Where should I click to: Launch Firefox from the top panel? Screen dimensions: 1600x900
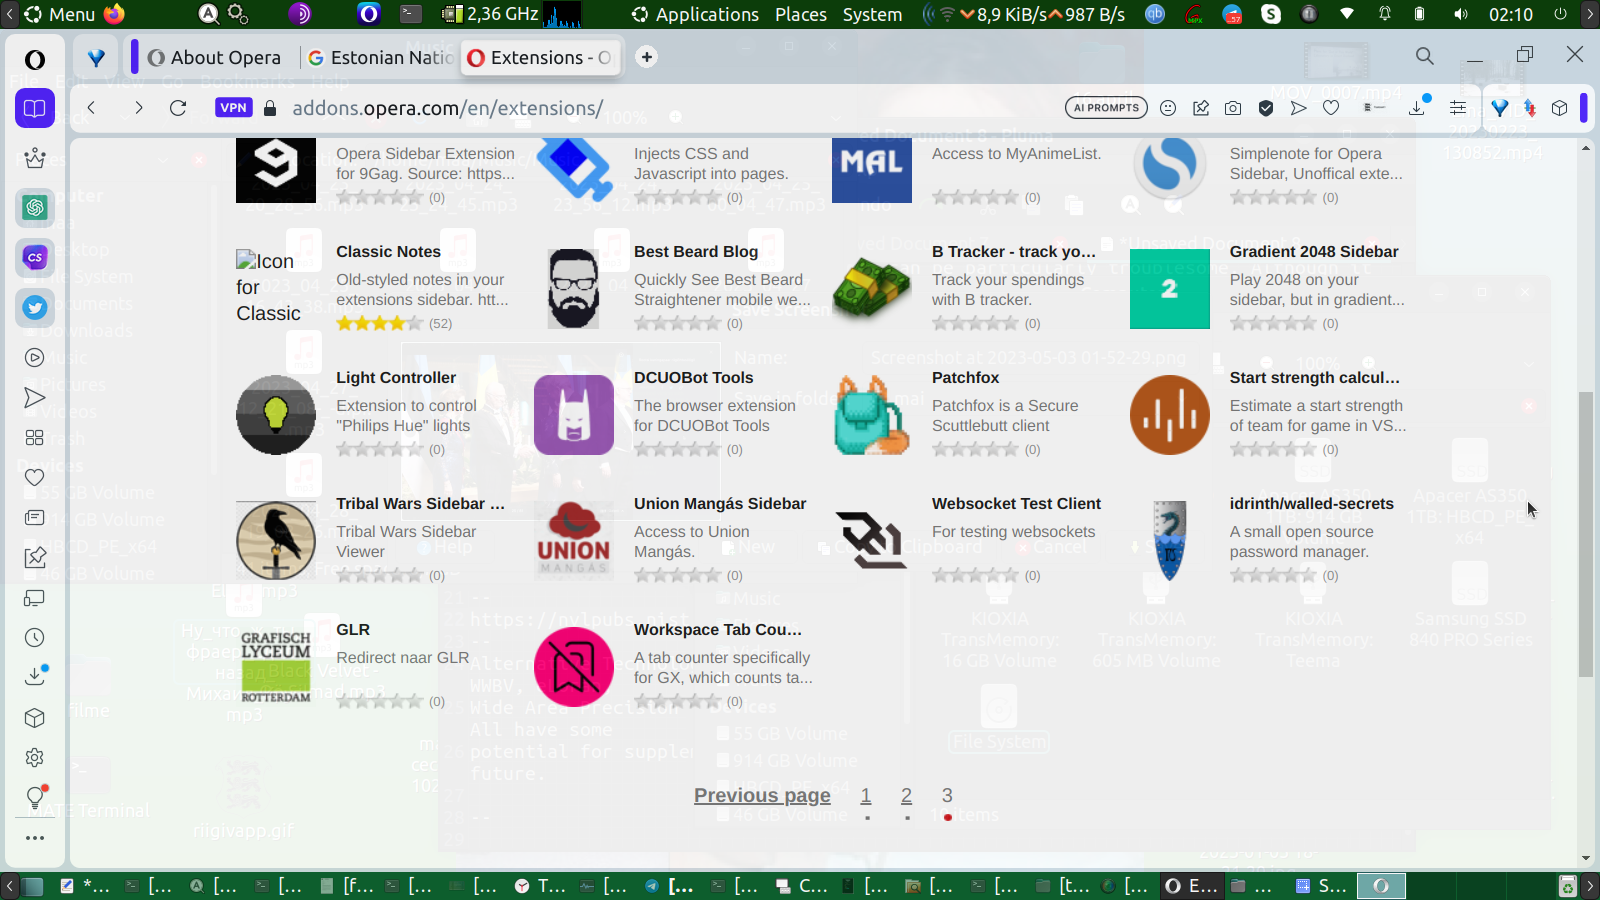(114, 14)
